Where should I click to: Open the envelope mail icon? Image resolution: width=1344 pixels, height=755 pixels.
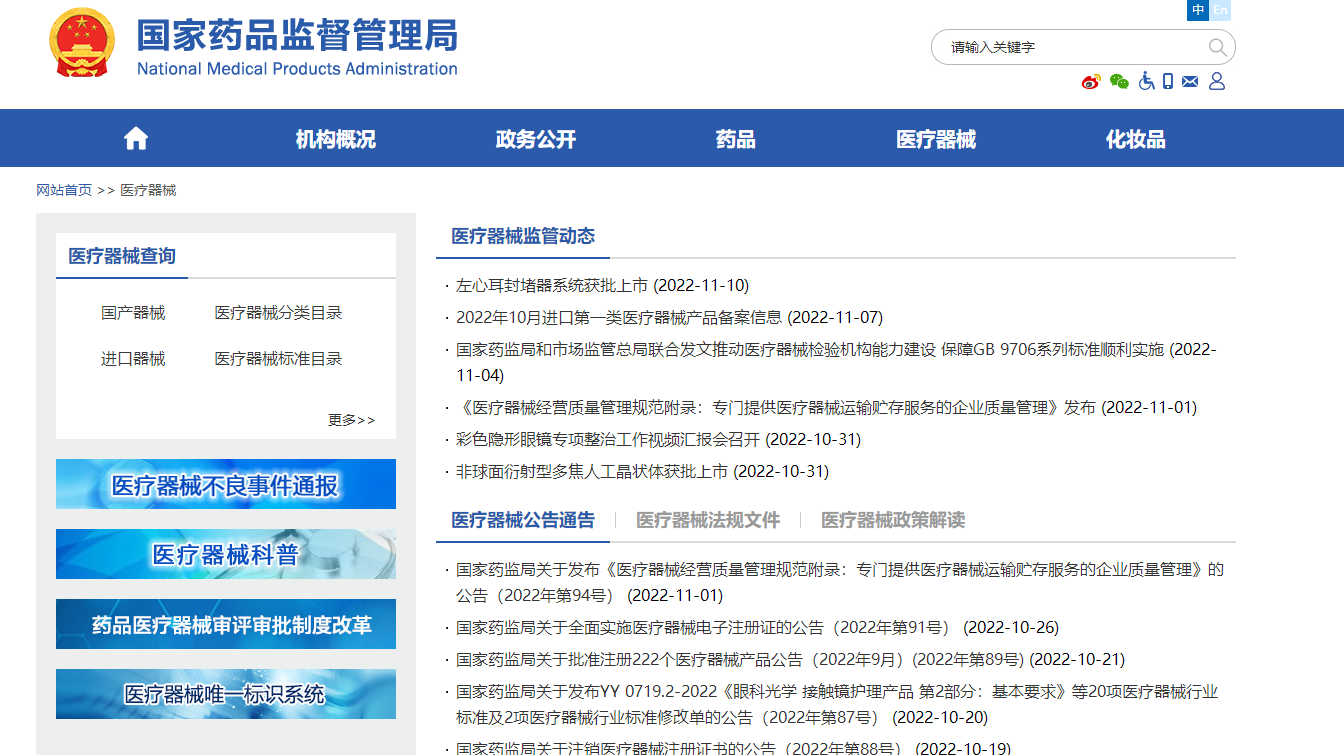click(1190, 81)
